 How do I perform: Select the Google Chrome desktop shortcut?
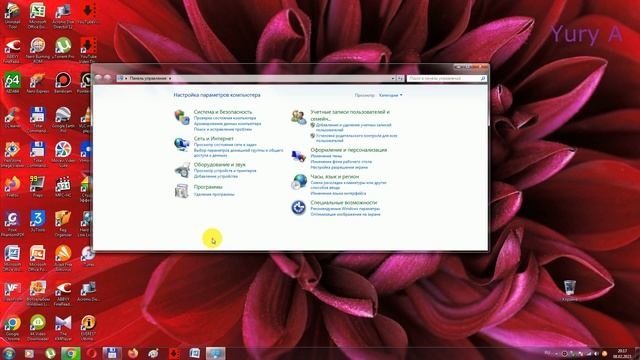(x=12, y=328)
